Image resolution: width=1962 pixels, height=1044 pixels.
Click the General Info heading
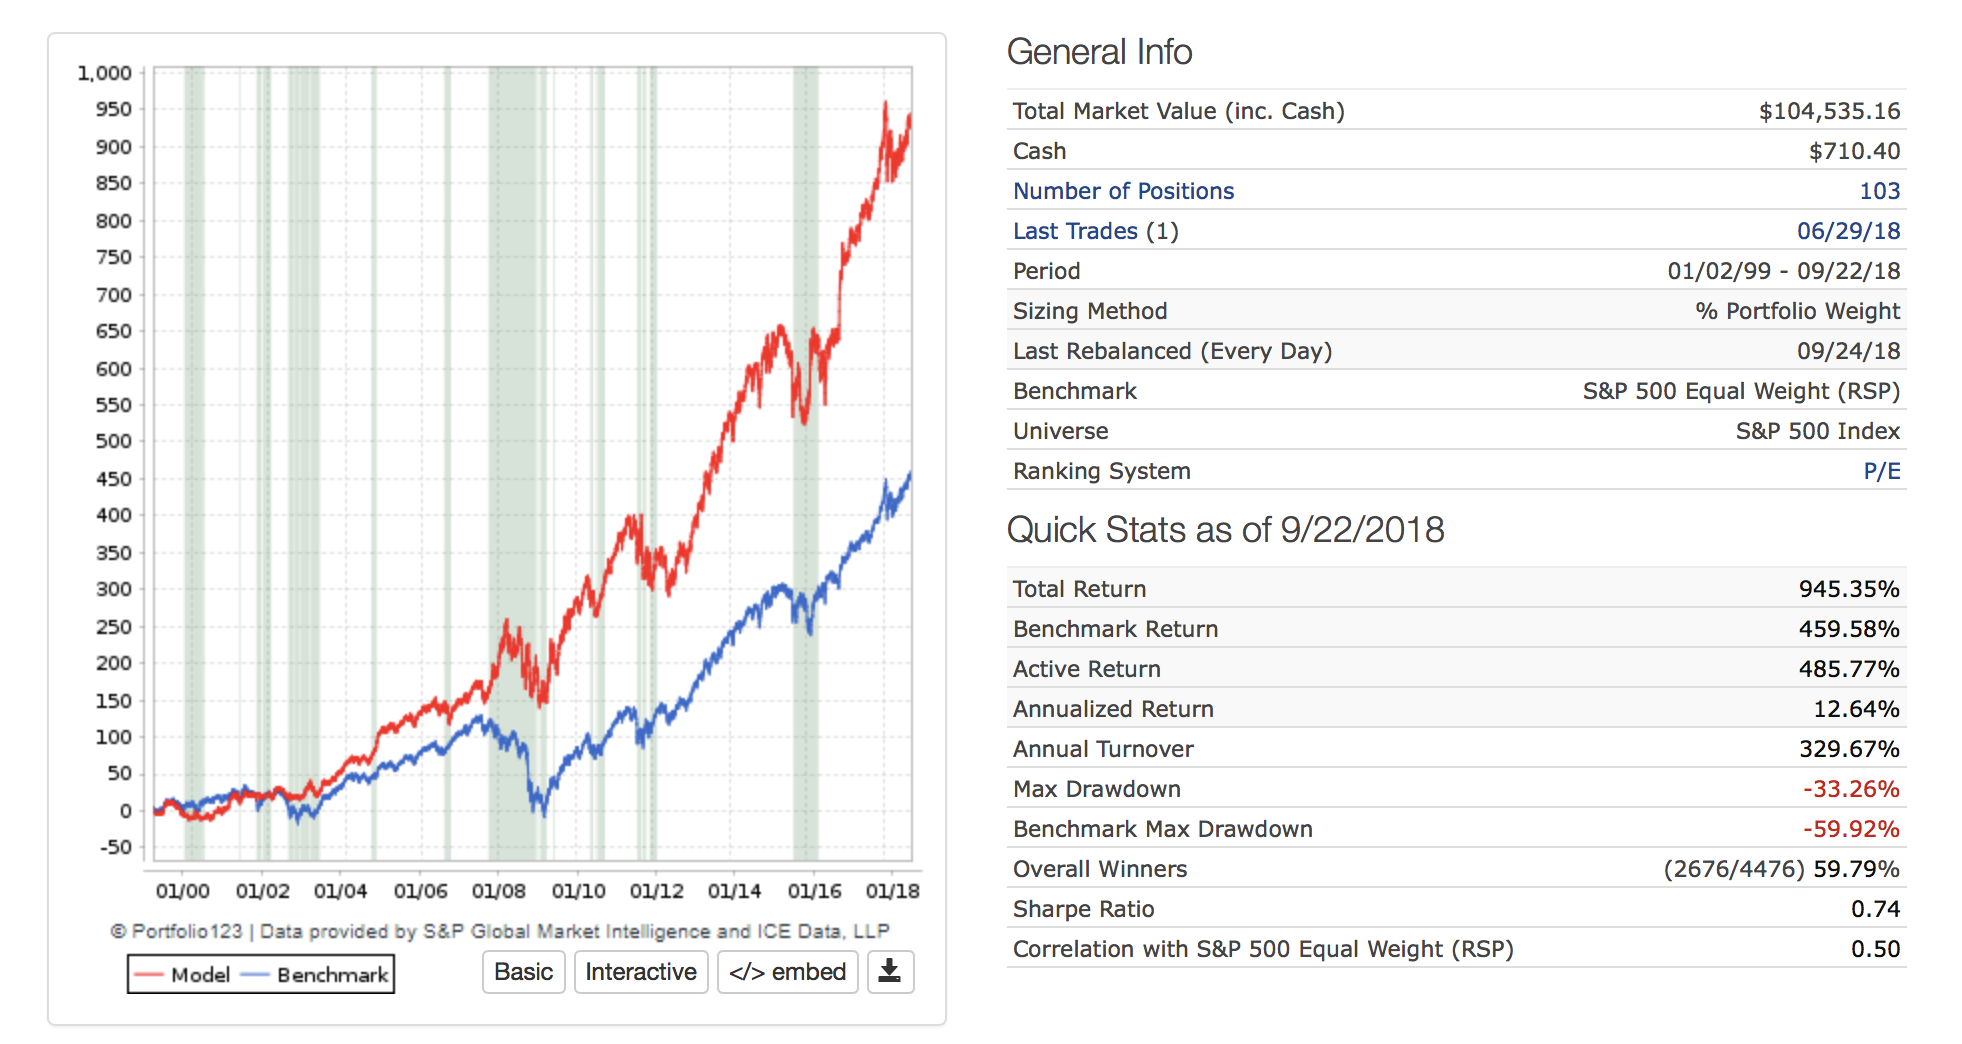1099,52
